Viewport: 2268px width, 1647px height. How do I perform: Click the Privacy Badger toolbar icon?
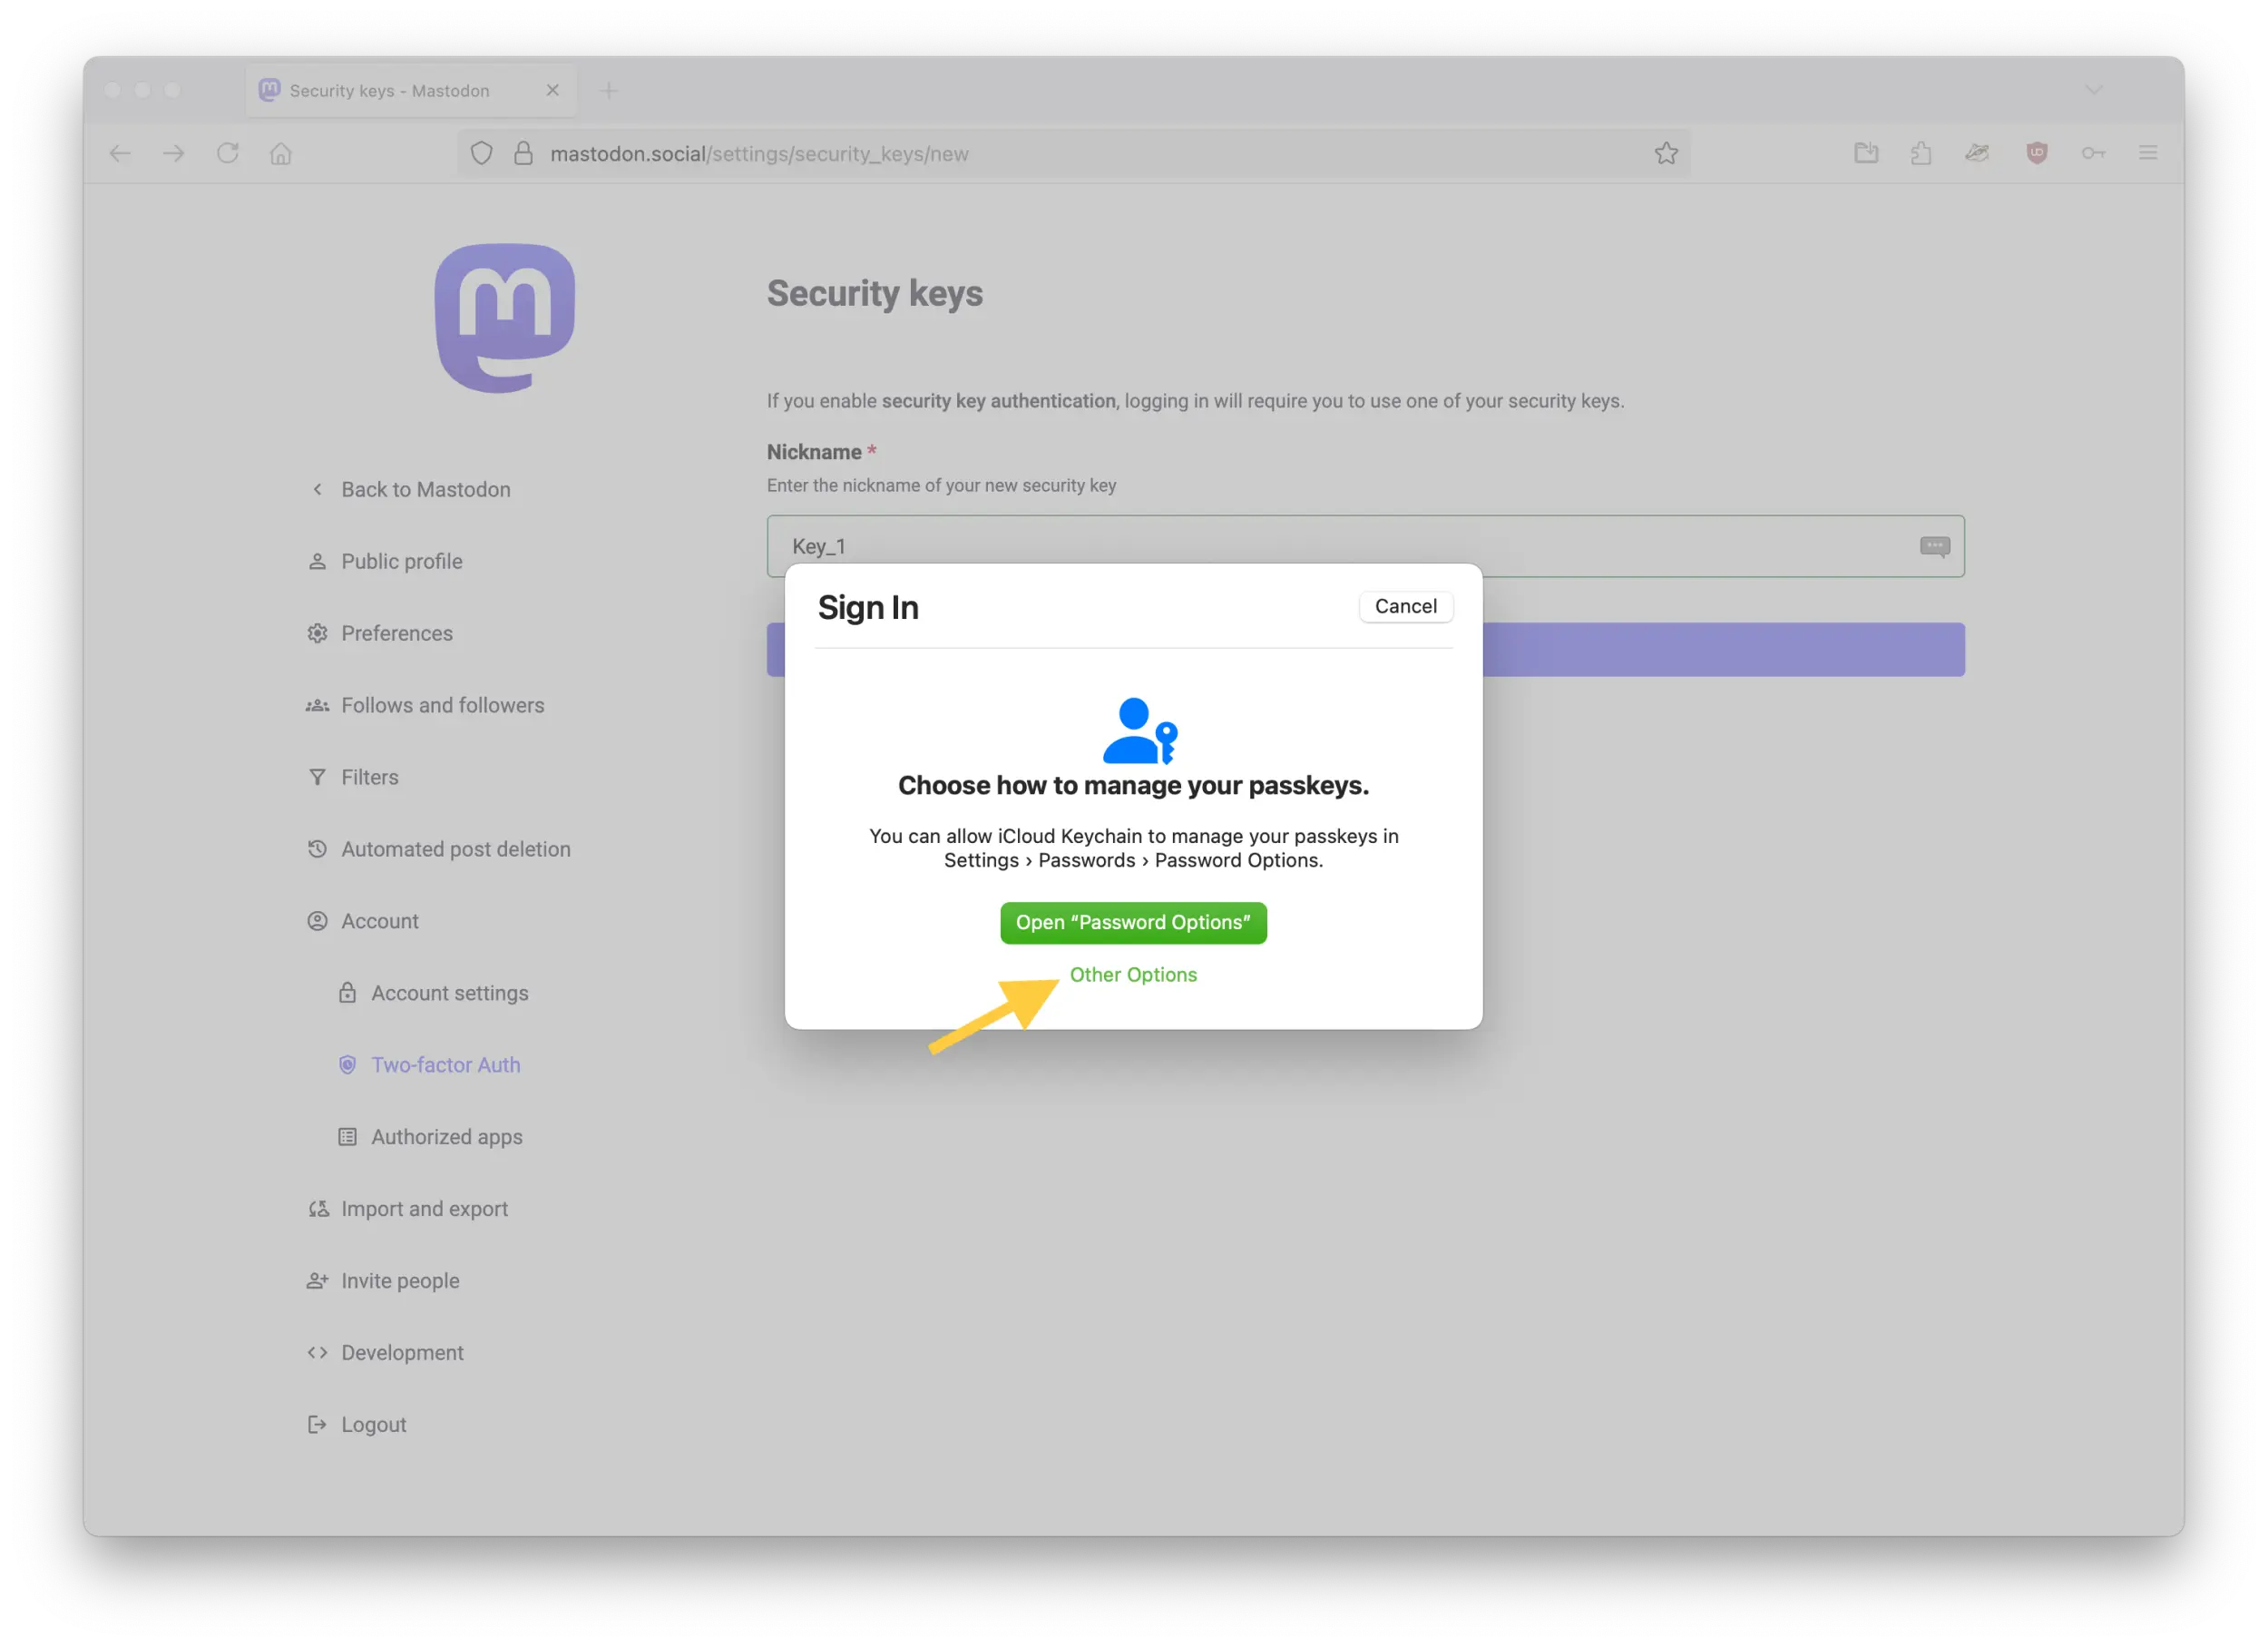(x=1977, y=153)
